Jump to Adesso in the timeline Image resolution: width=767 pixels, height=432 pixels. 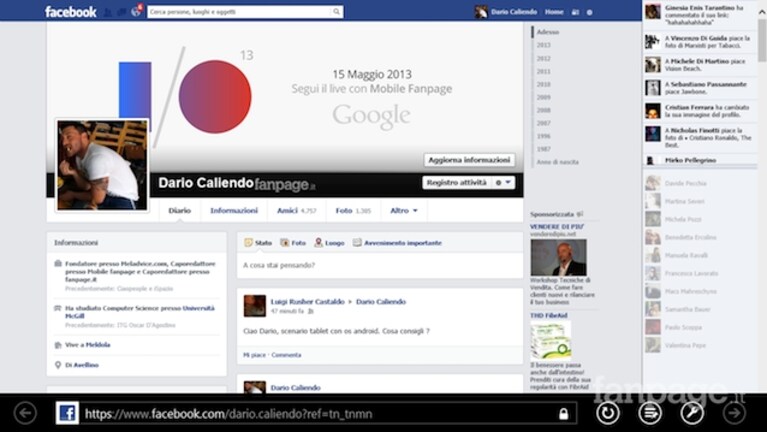point(547,32)
